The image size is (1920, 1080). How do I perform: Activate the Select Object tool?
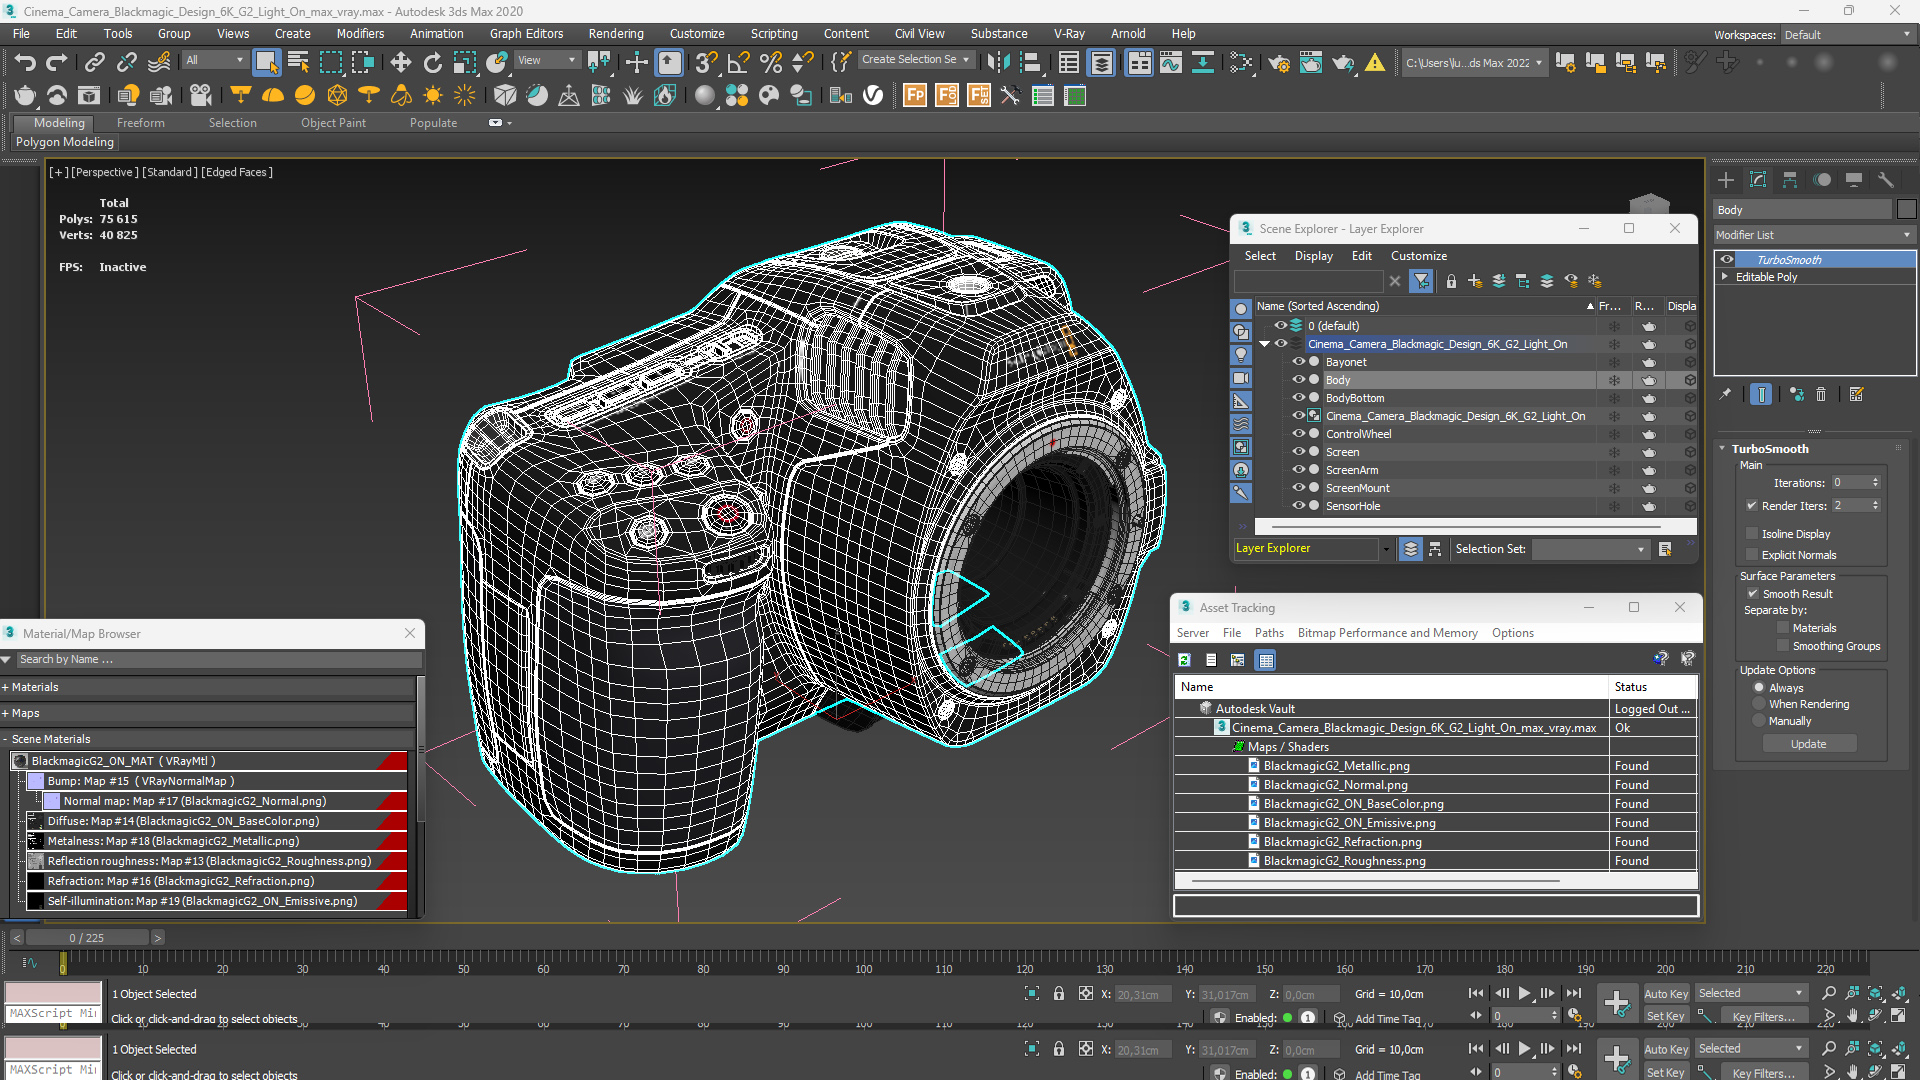pyautogui.click(x=266, y=63)
